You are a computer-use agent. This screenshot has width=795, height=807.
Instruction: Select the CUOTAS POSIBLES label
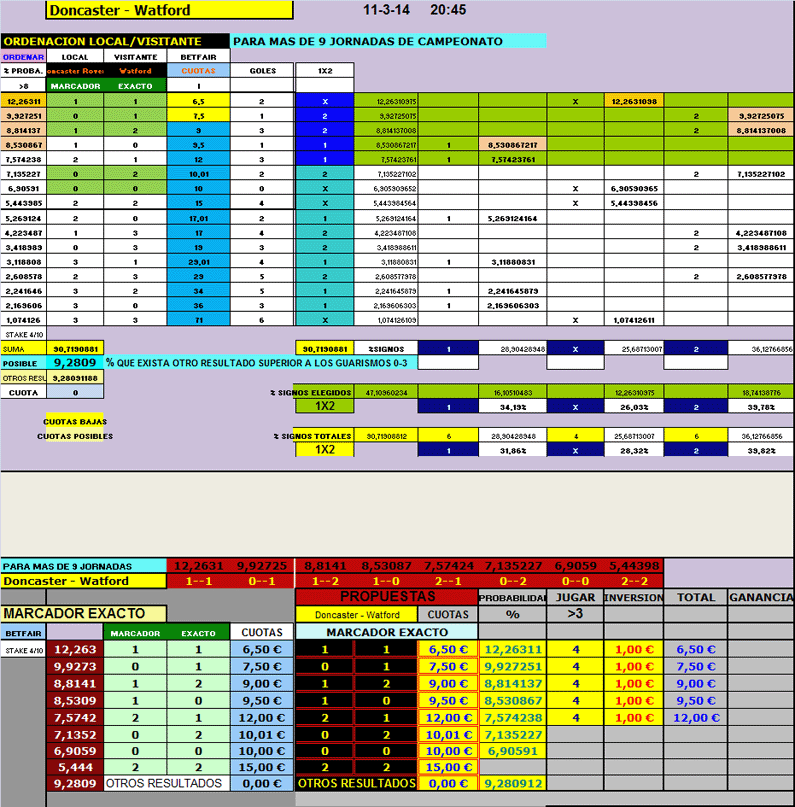[75, 436]
